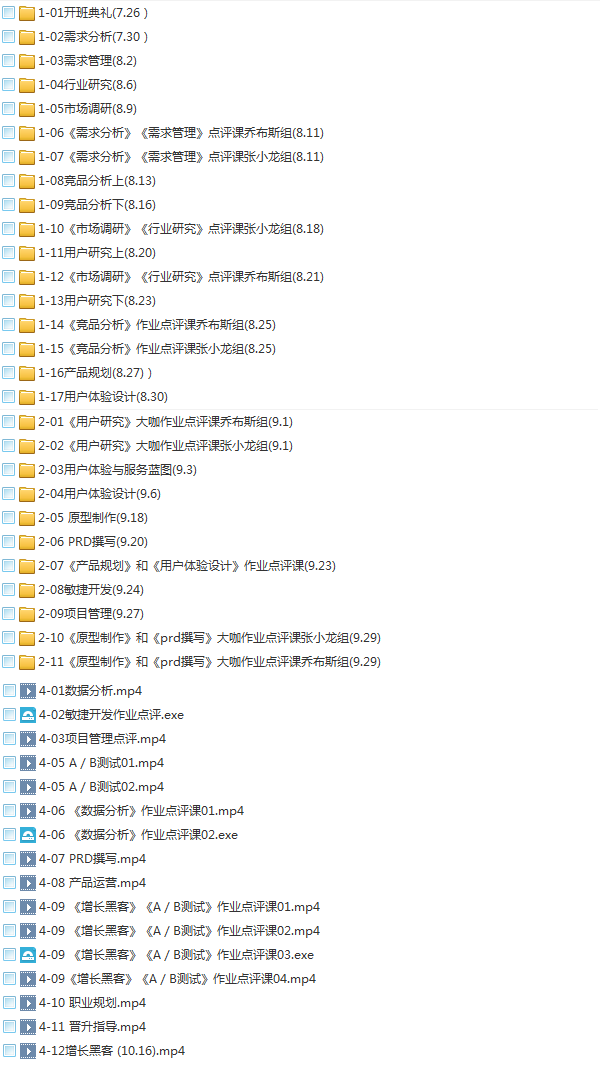Click the exe icon of 4-09 作业点评课03.exe
Screen dimensions: 600x1065
click(x=28, y=954)
